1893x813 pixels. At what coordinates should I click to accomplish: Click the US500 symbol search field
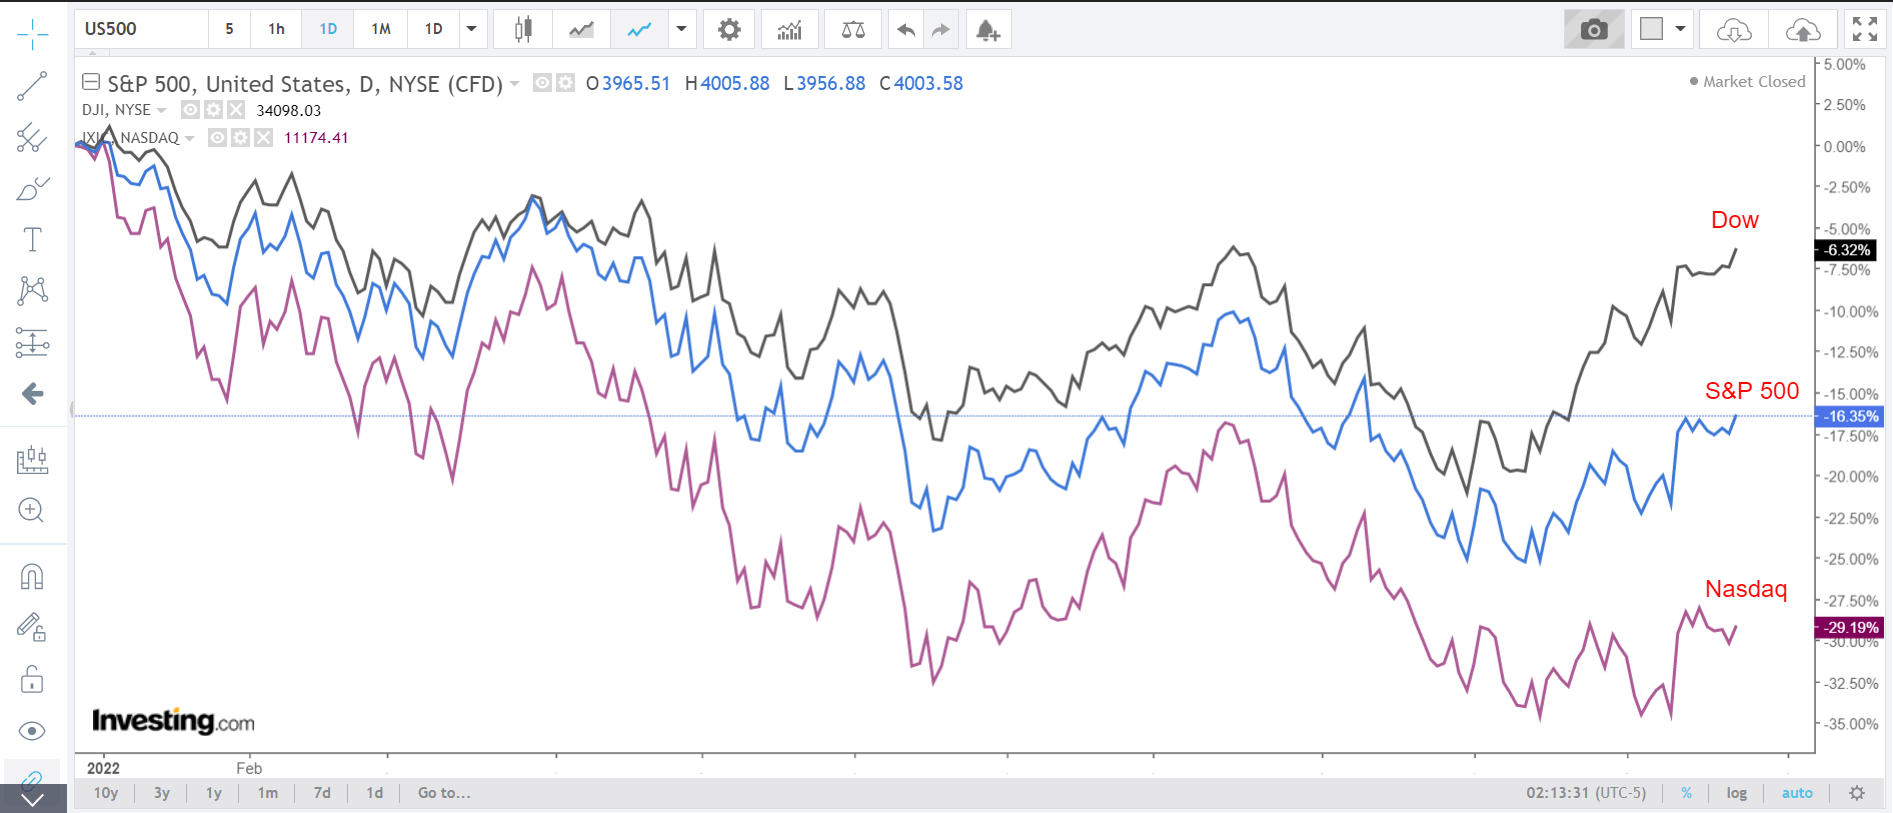(141, 29)
